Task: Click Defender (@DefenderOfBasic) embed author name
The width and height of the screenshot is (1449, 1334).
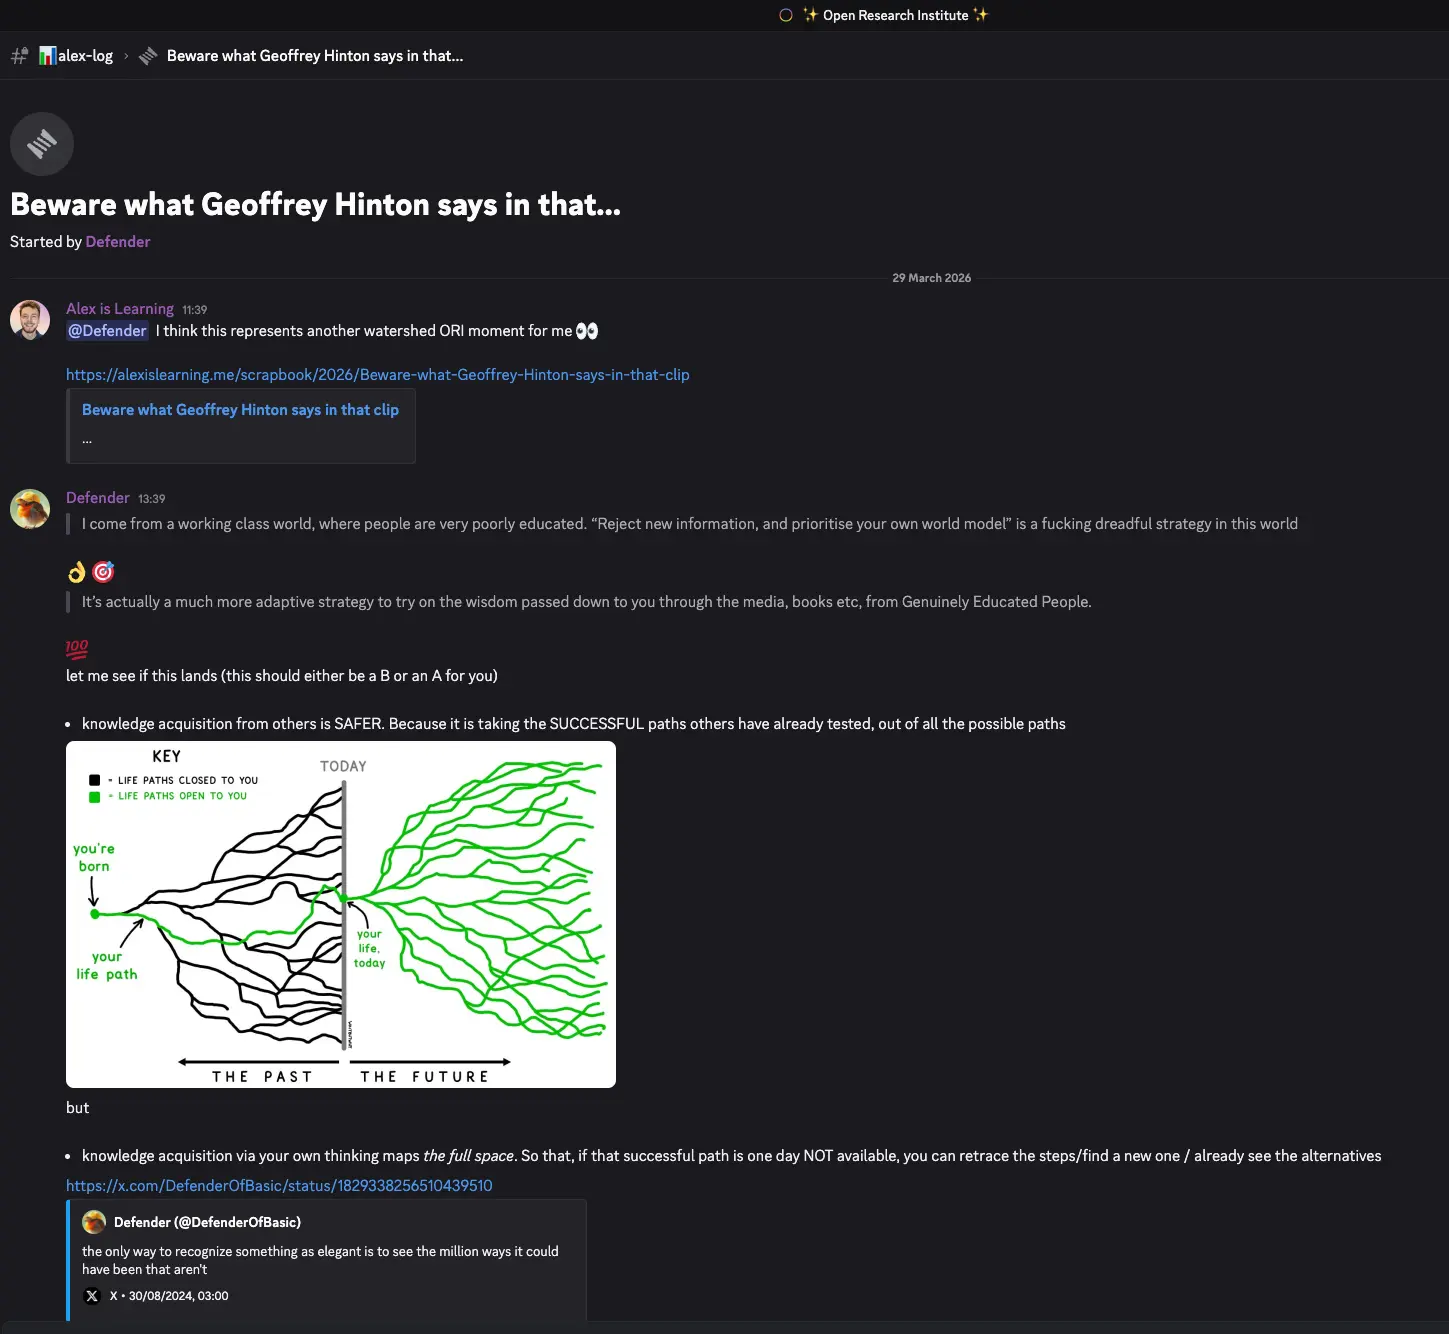Action: [x=207, y=1222]
